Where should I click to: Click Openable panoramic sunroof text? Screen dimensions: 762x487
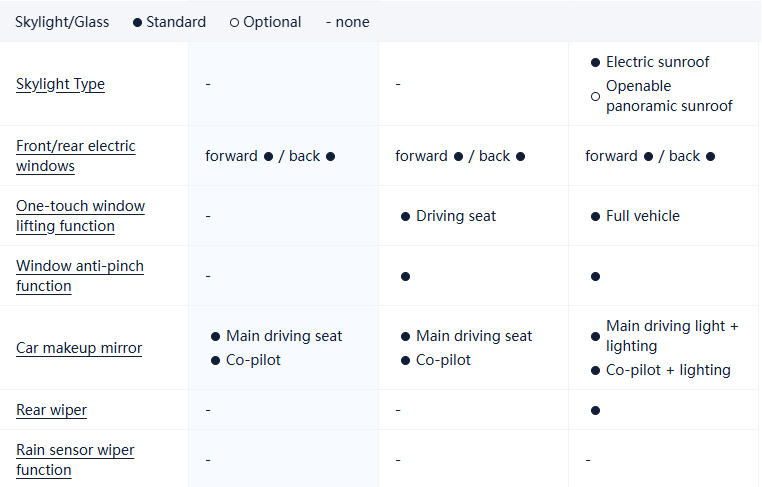(x=669, y=96)
